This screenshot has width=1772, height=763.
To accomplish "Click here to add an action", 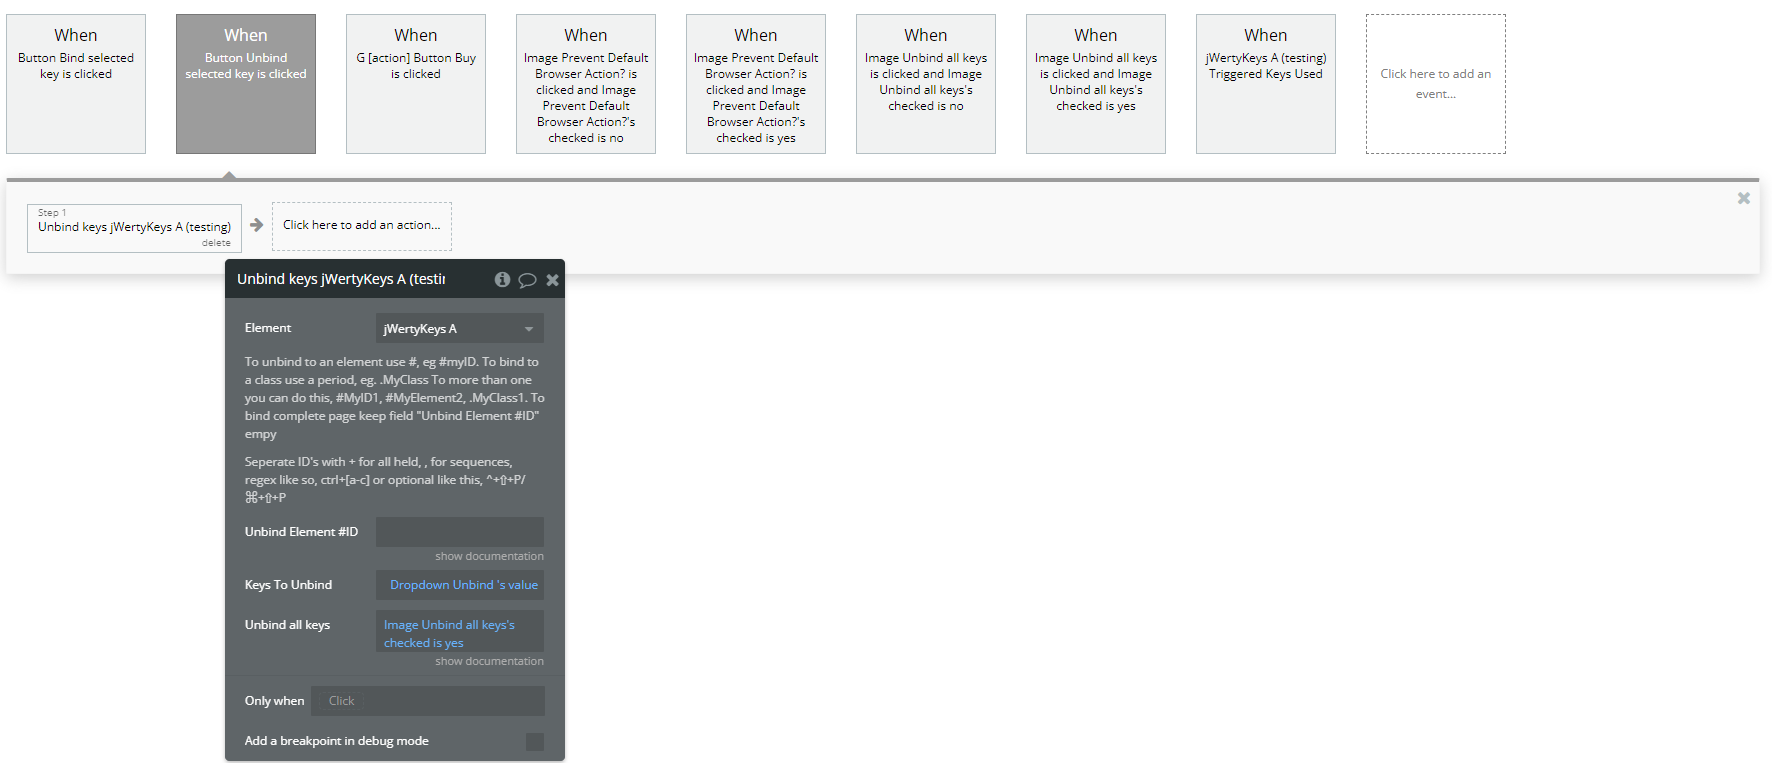I will pyautogui.click(x=362, y=226).
